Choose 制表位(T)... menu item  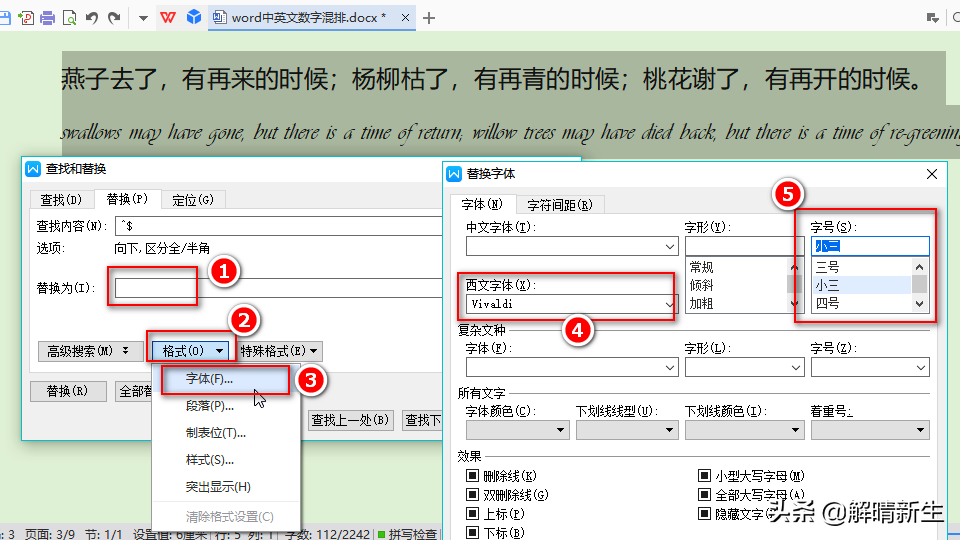coord(226,433)
